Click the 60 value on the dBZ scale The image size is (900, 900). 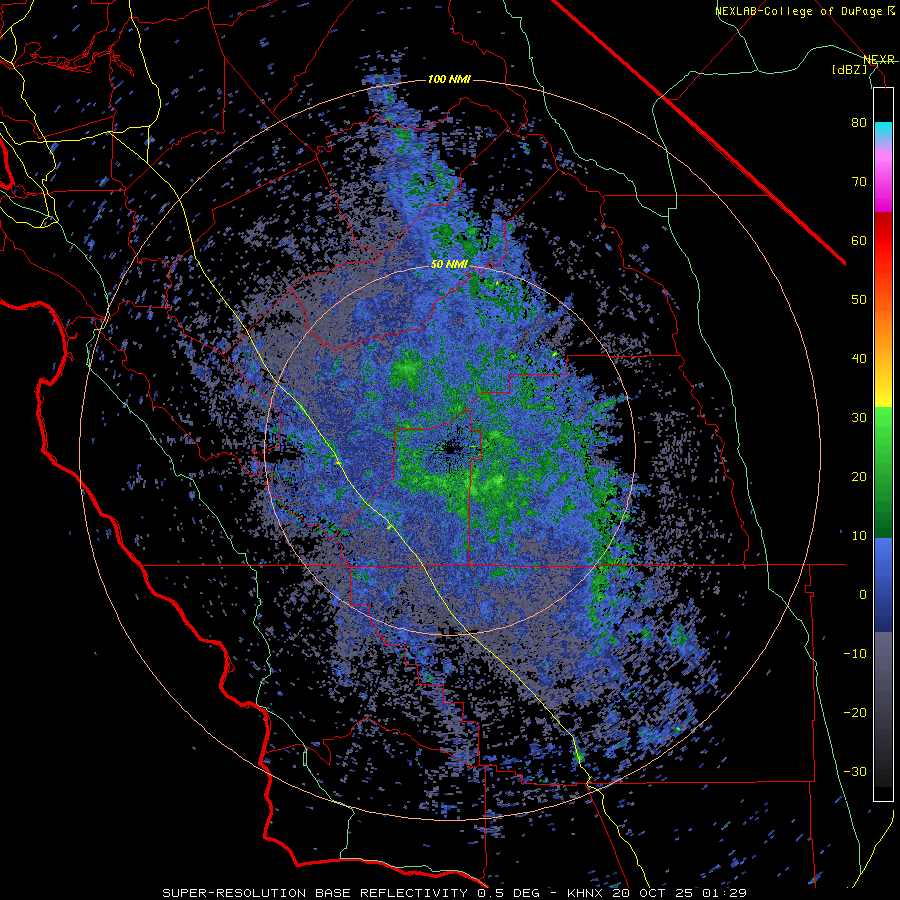[x=859, y=240]
